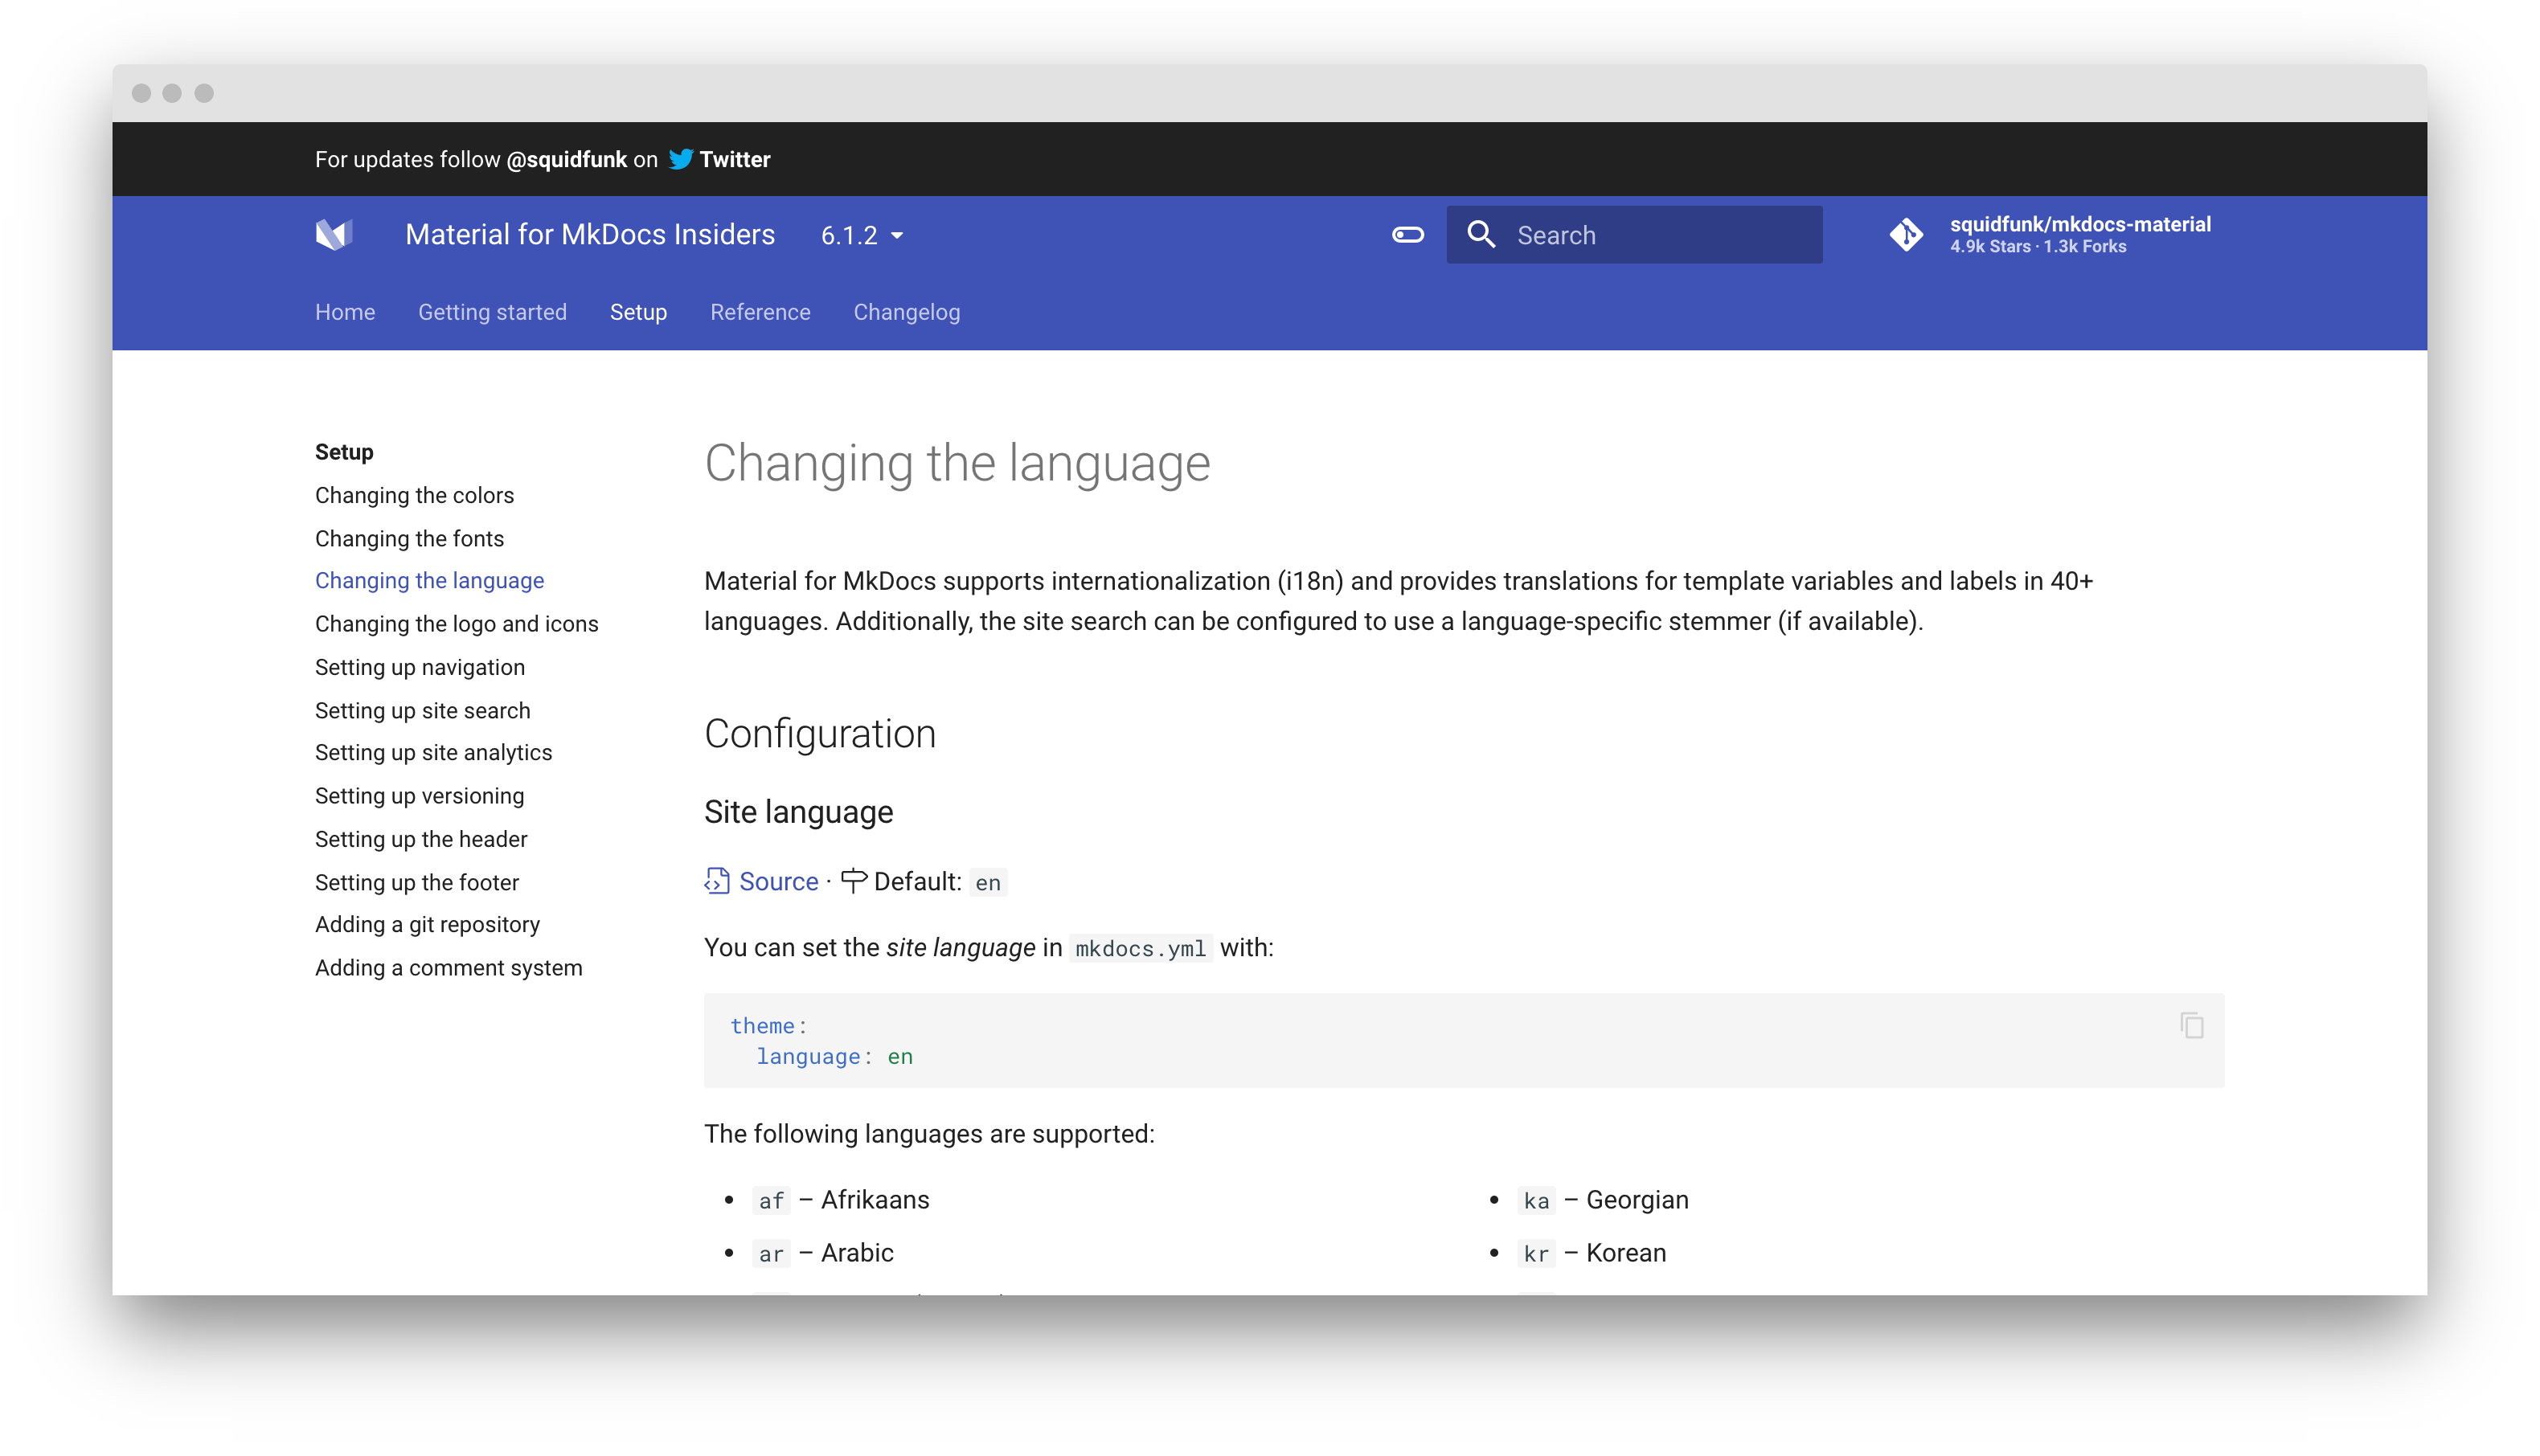Open Setting up site search page

coord(422,710)
